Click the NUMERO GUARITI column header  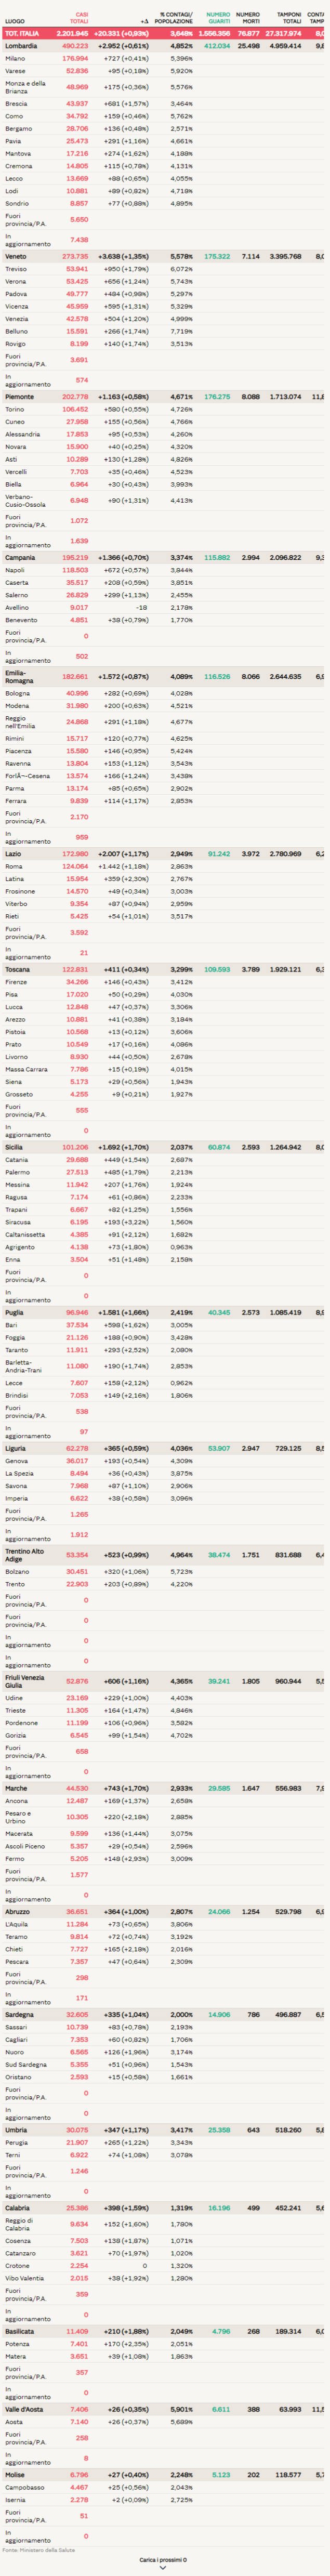tap(218, 17)
